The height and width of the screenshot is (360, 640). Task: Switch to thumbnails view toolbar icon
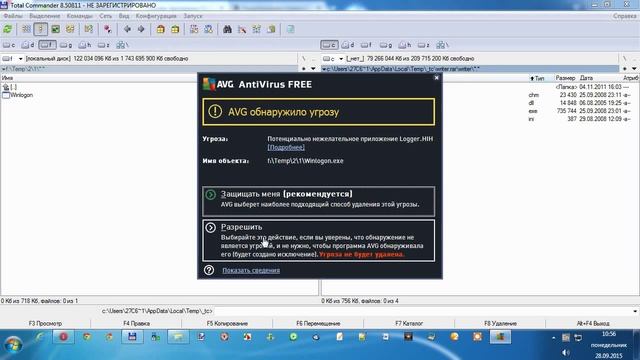pos(56,29)
